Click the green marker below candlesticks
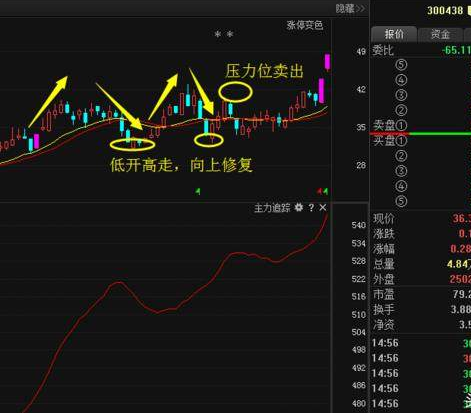 [x=198, y=191]
